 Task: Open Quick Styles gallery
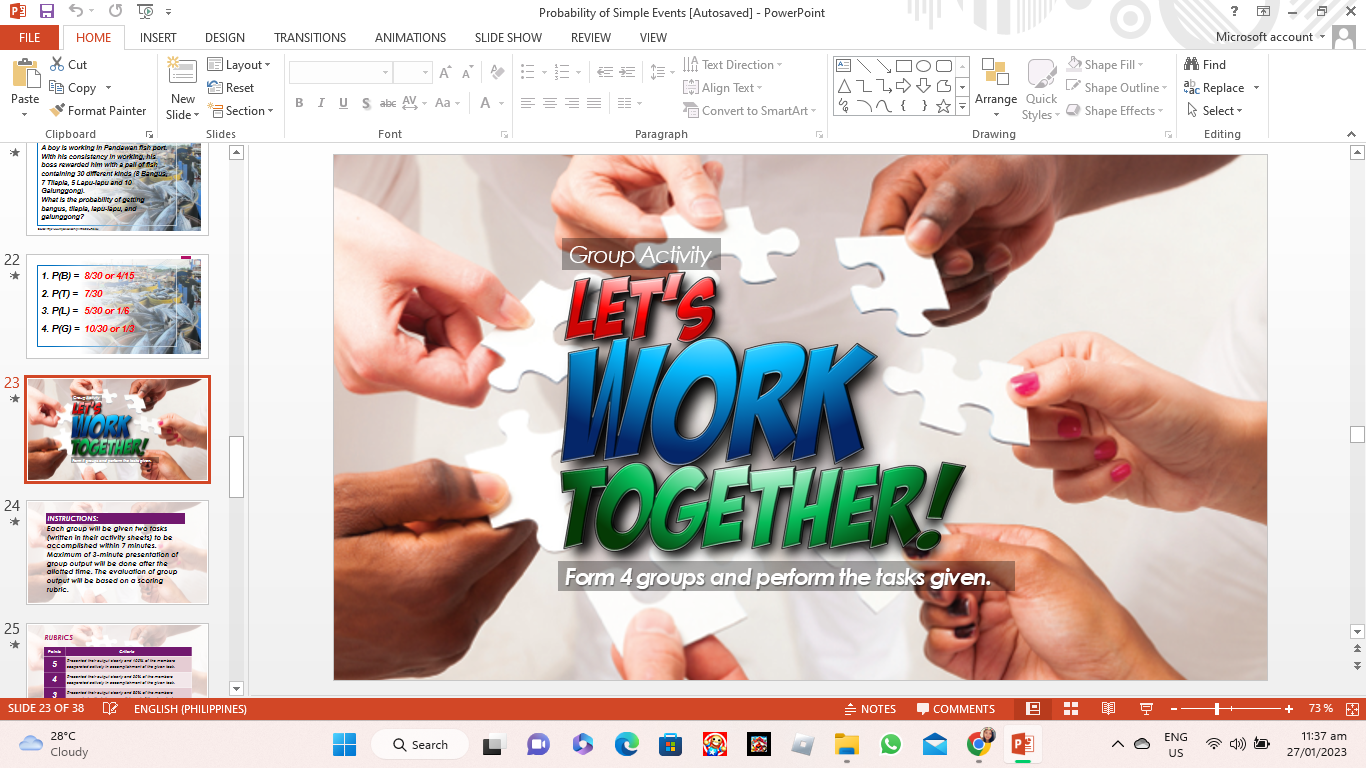1041,90
